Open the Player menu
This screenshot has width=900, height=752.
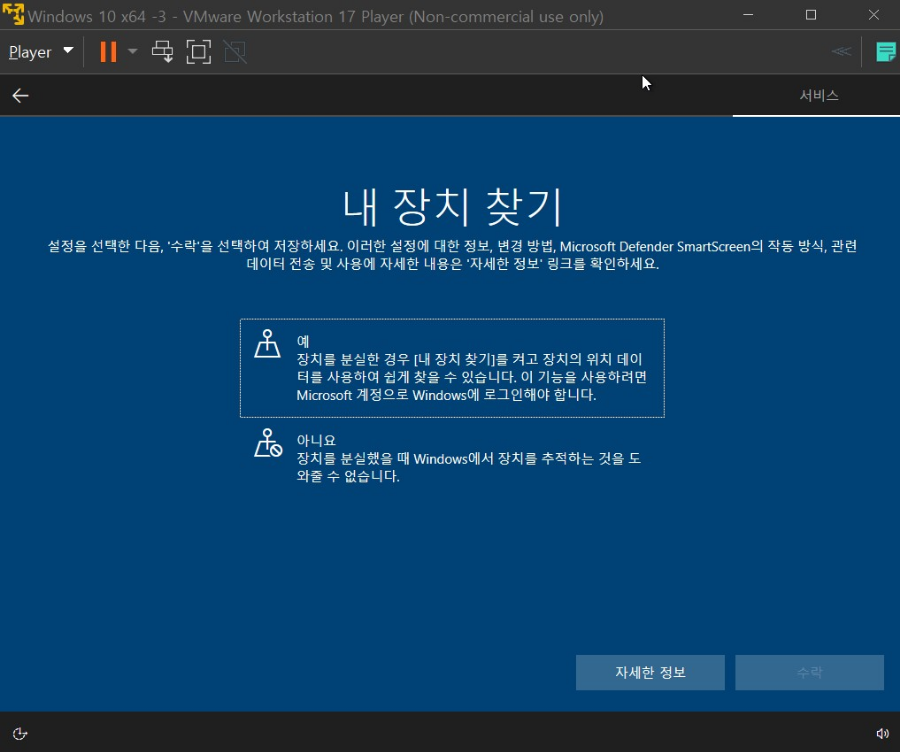(41, 52)
